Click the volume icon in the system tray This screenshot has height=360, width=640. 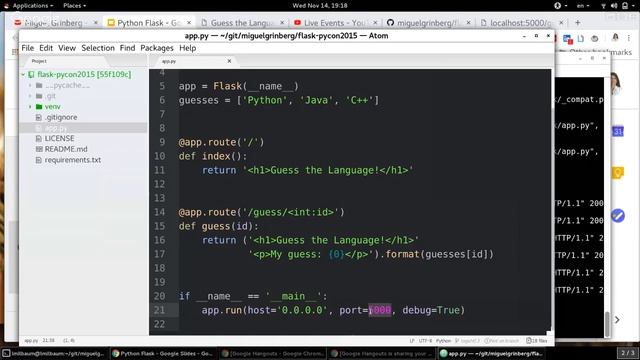point(614,6)
